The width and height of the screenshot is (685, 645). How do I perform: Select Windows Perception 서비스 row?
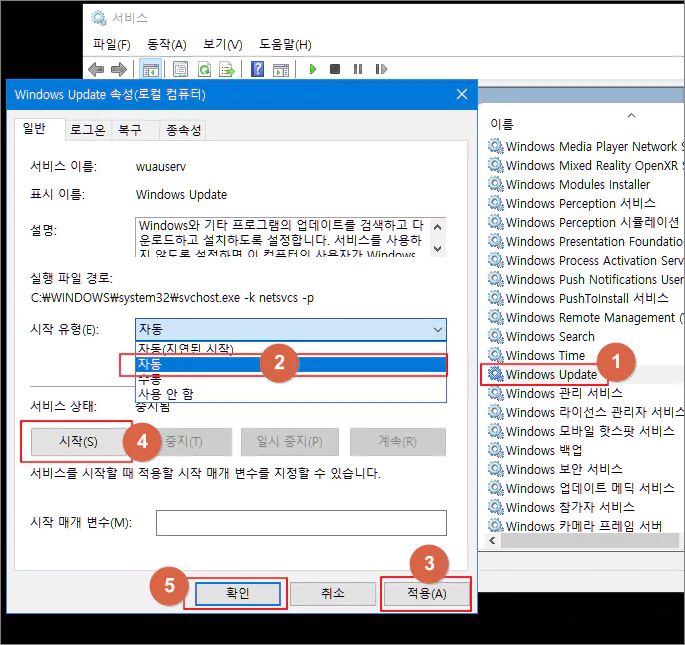click(585, 203)
